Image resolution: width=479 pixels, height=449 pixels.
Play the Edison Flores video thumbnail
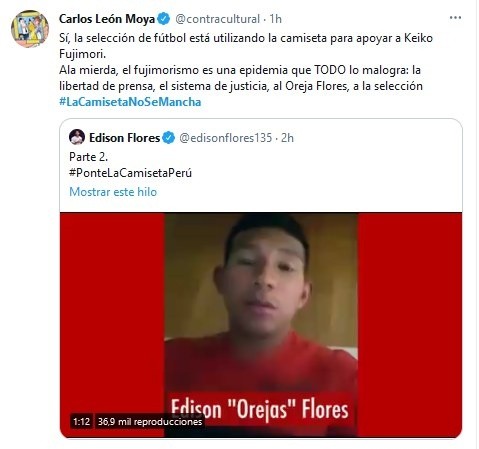point(261,325)
